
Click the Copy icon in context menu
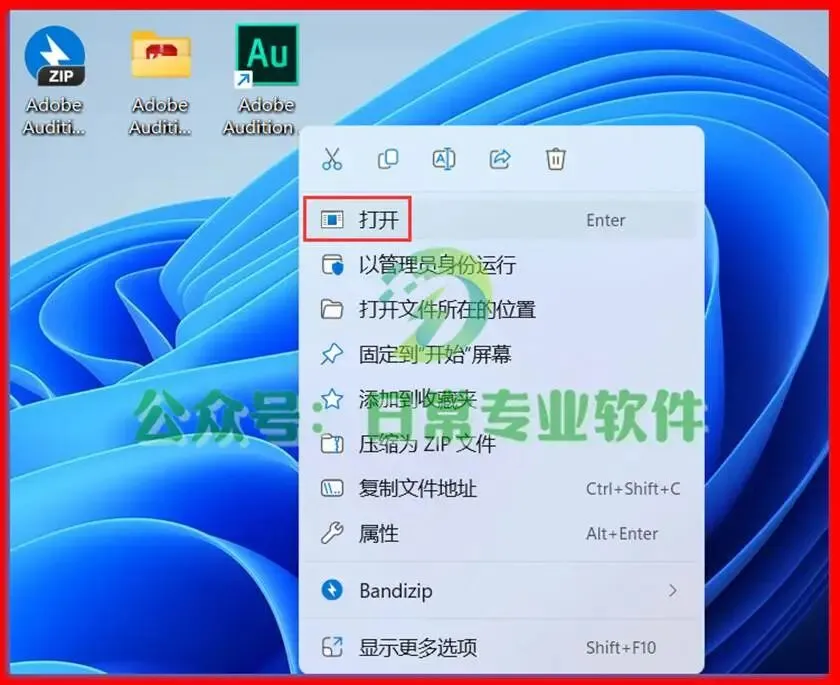coord(388,159)
